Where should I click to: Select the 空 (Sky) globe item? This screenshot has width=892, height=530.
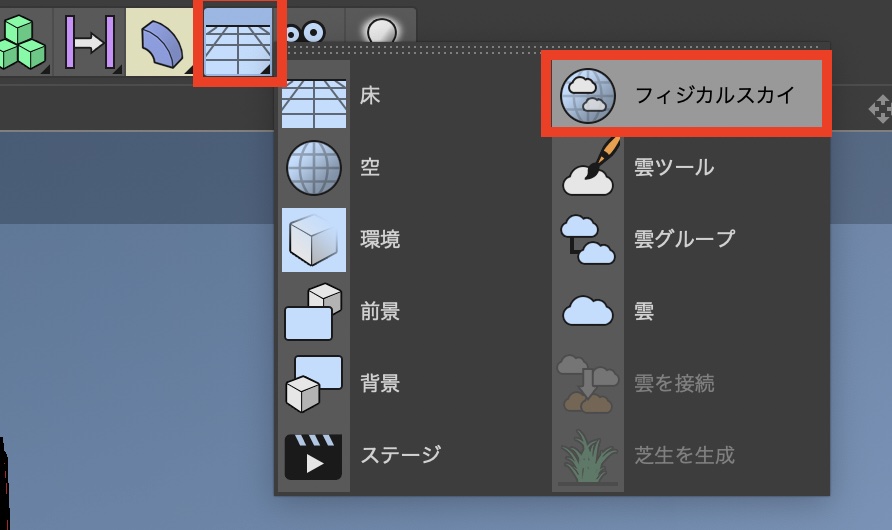pyautogui.click(x=370, y=168)
